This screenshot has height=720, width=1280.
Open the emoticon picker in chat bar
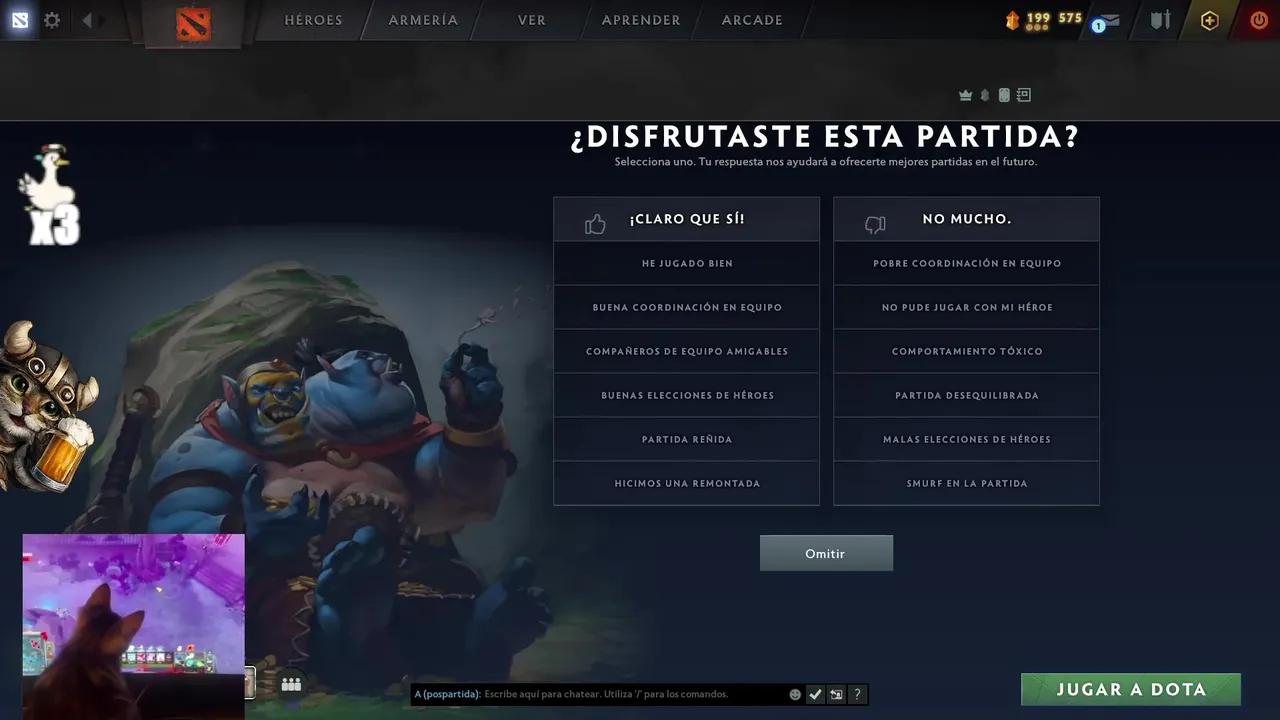tap(795, 694)
